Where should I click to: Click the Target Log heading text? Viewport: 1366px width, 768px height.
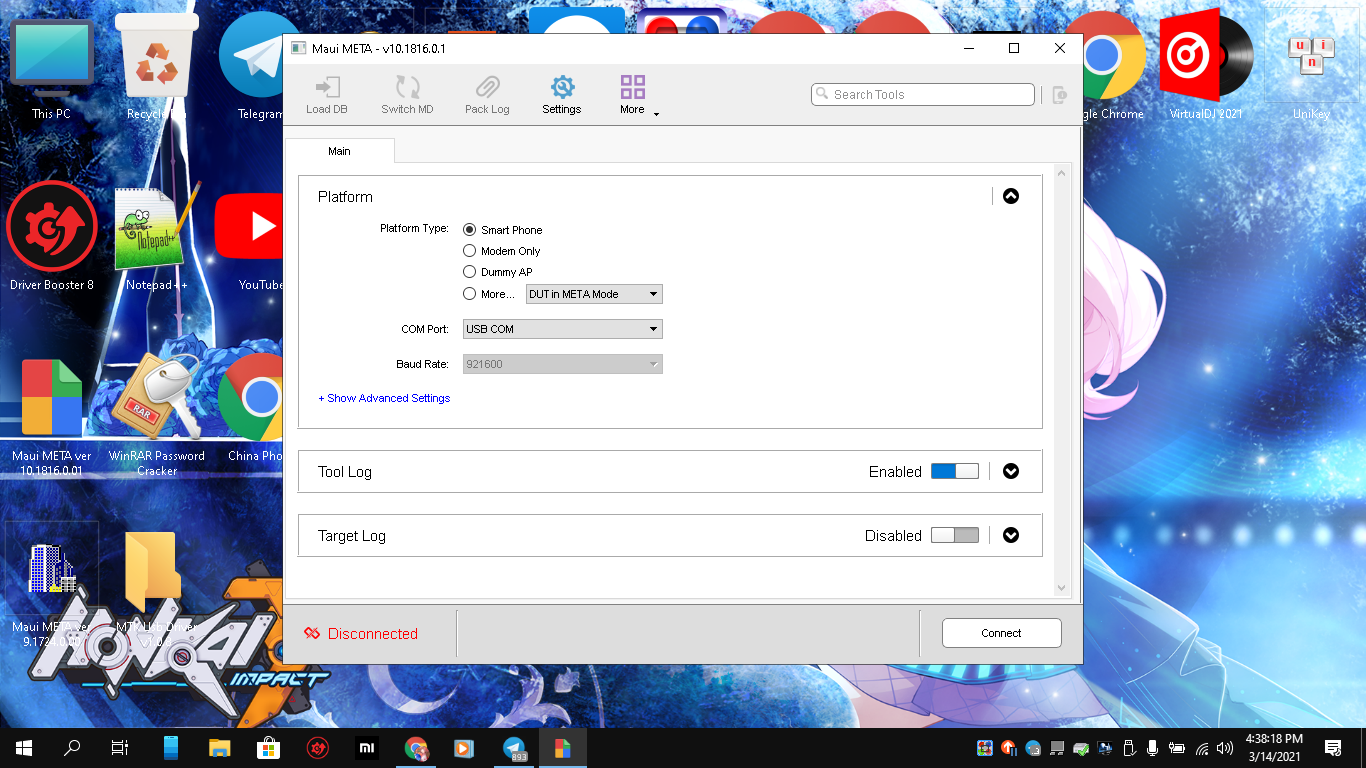[x=352, y=536]
